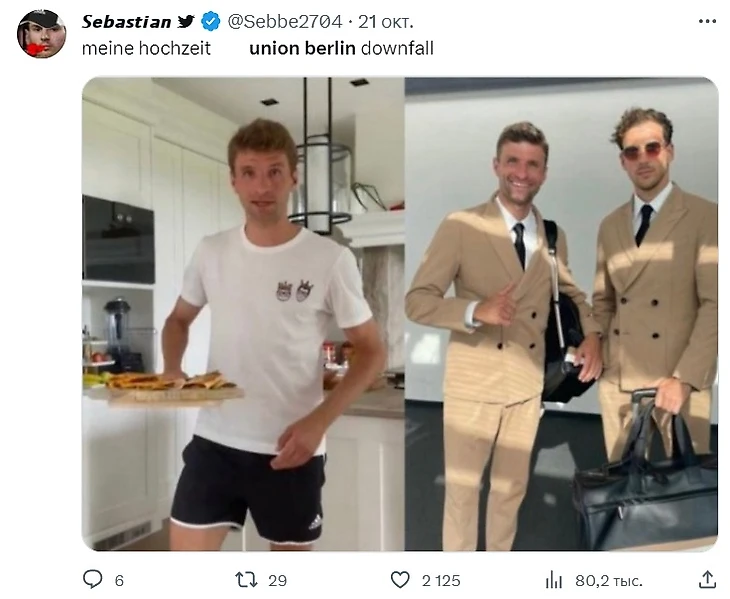Like the tweet with heart icon
Viewport: 730px width, 599px height.
click(x=400, y=579)
